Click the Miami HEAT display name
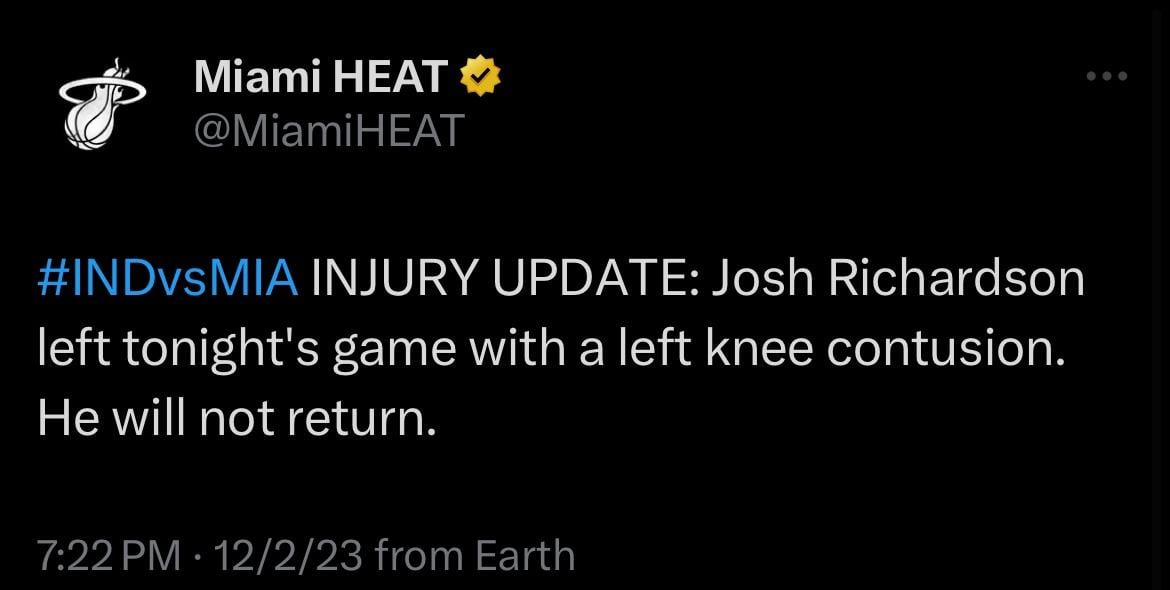1170x590 pixels. pyautogui.click(x=320, y=77)
